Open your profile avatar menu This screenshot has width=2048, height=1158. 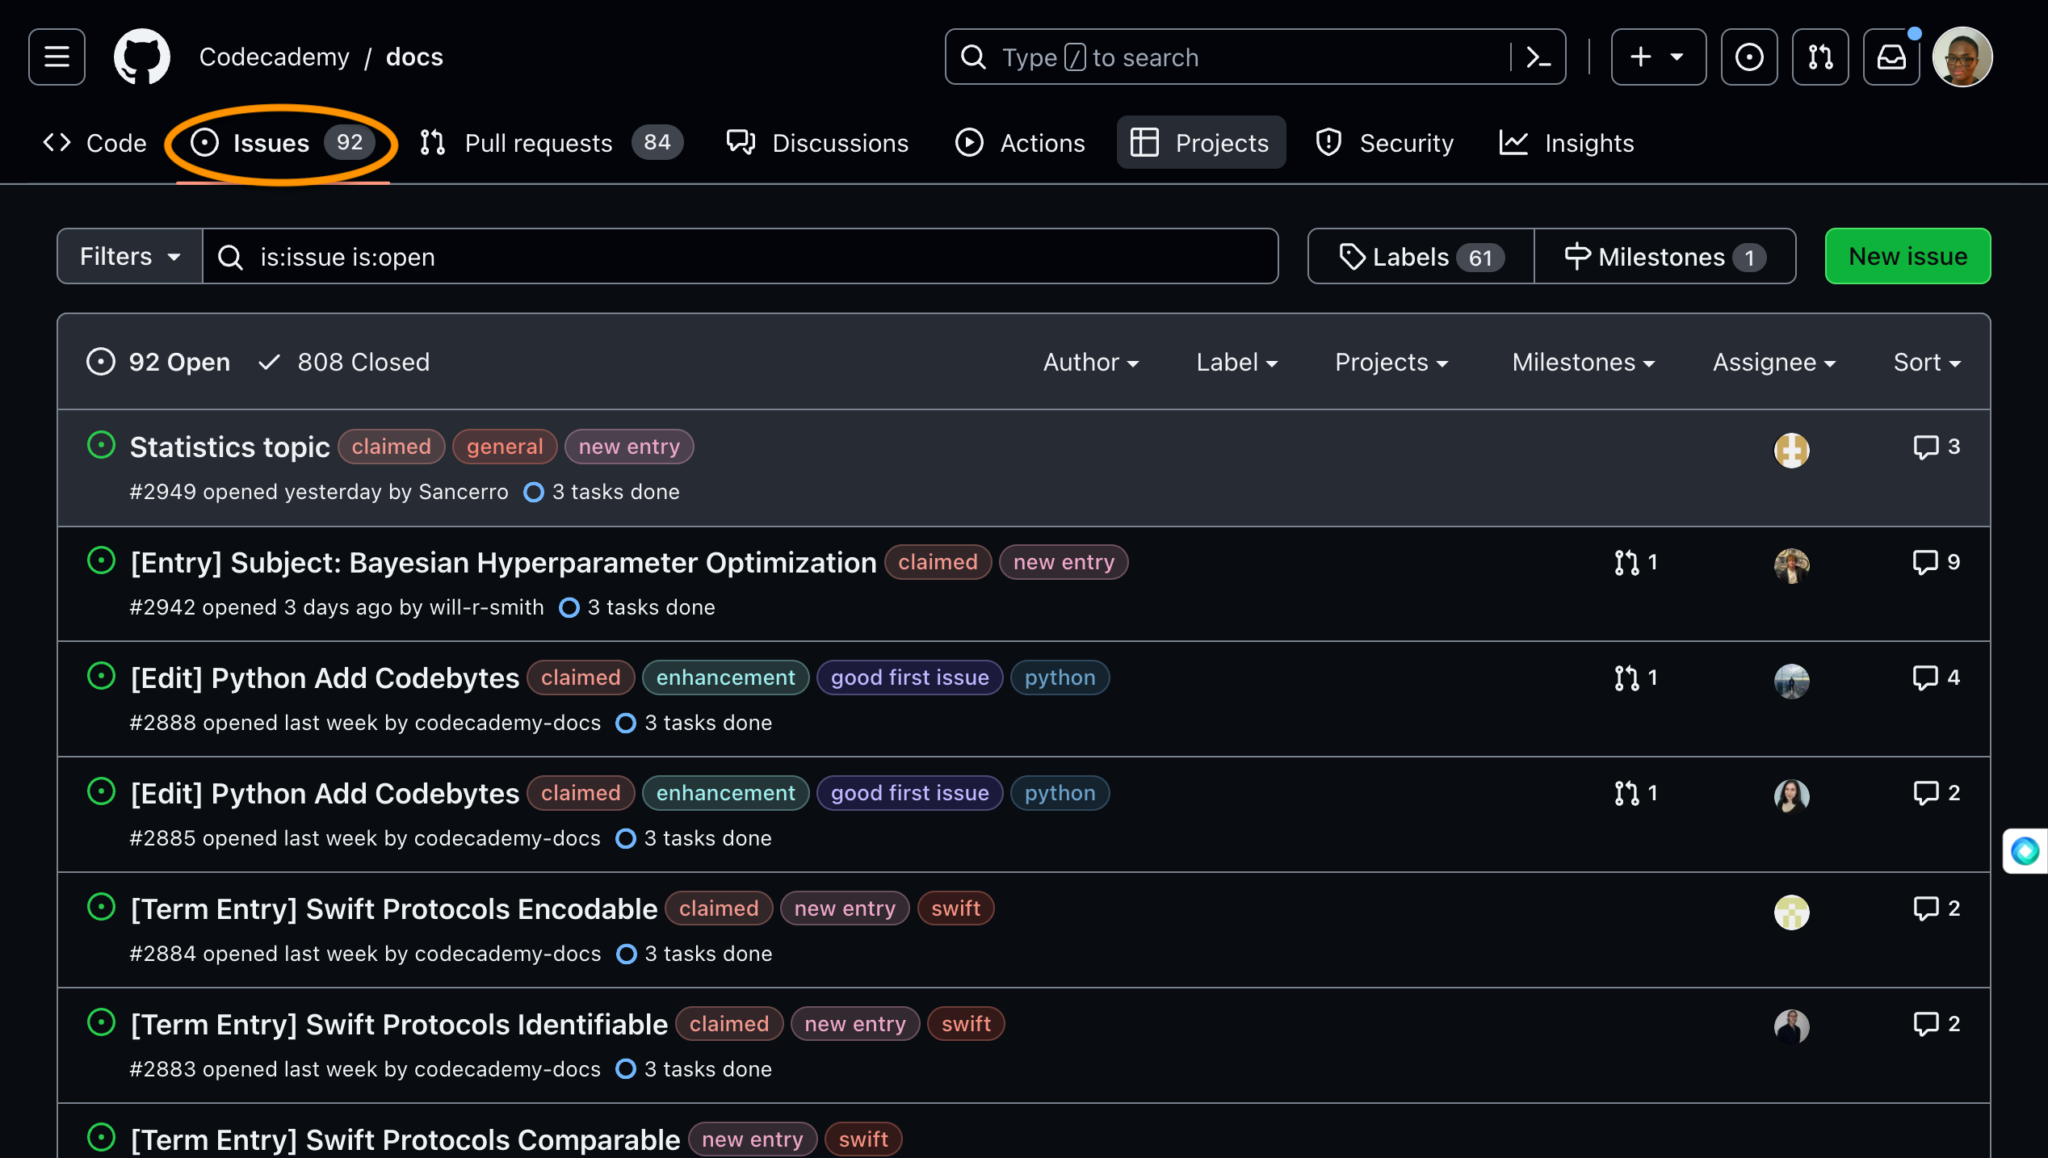[x=1962, y=57]
